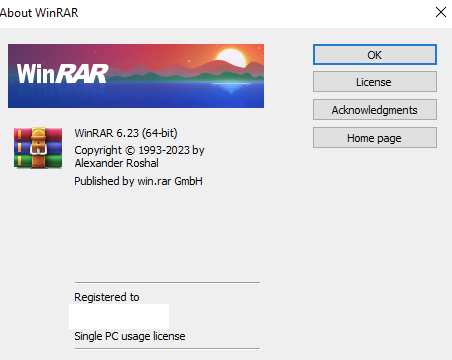Click the "Alexander Roshal" author name
The image size is (452, 360).
pos(117,163)
